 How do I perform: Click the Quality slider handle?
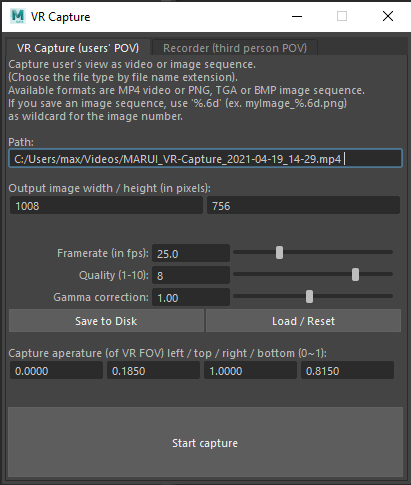point(355,274)
